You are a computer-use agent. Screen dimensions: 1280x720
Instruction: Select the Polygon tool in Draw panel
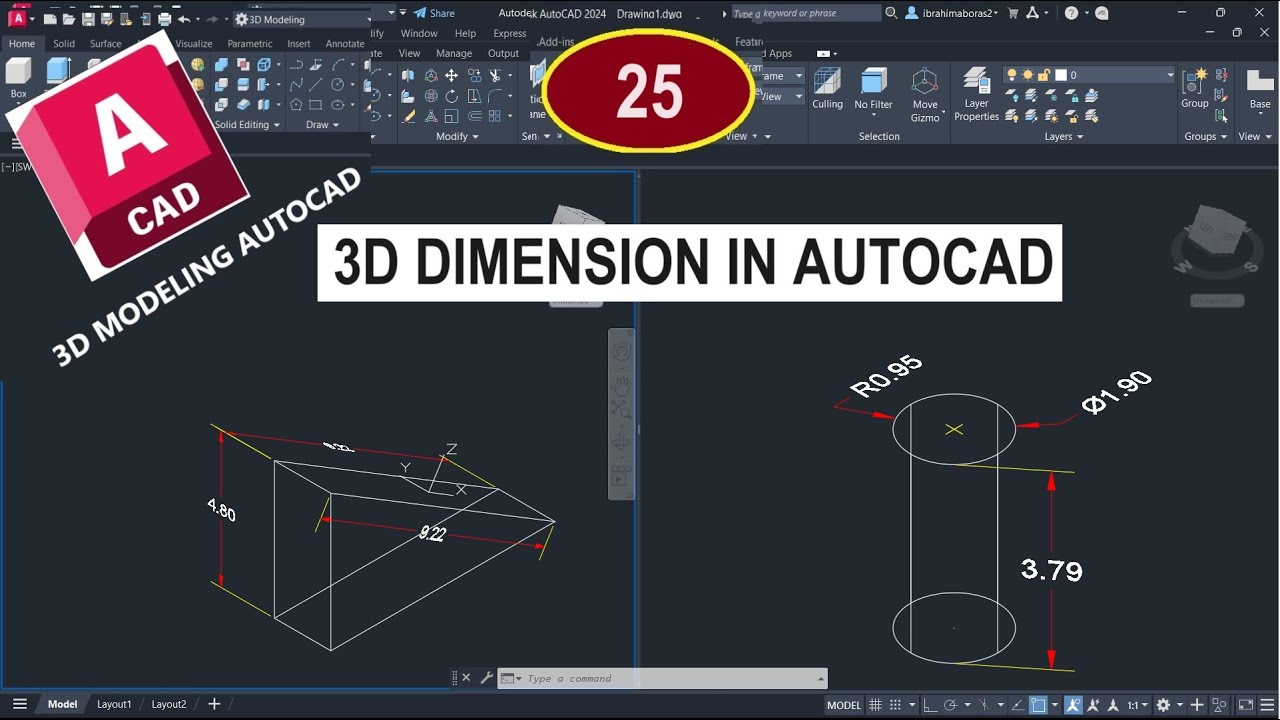point(296,104)
